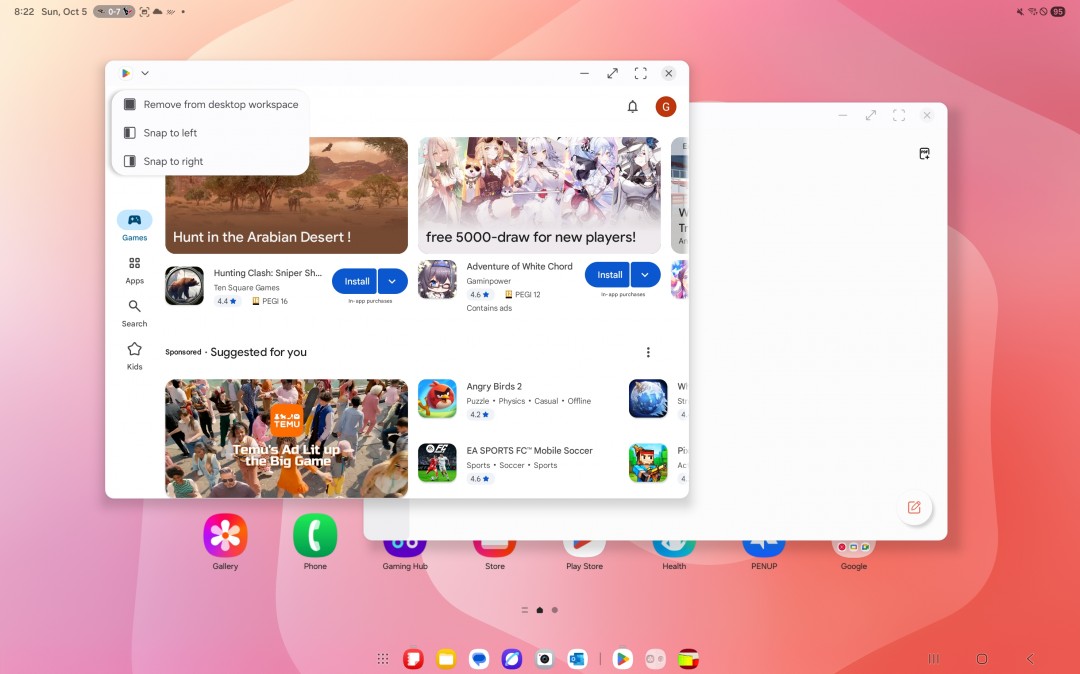
Task: Open the Temu sponsored ad thumbnail
Action: tap(286, 438)
